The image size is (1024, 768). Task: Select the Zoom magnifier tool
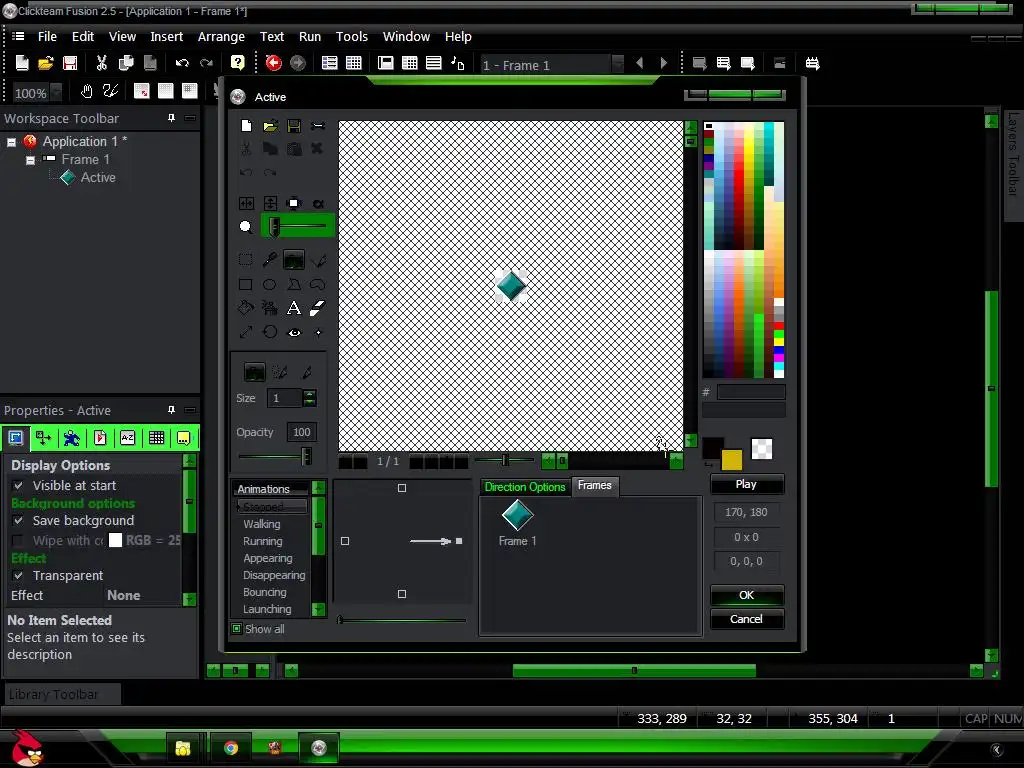click(246, 227)
